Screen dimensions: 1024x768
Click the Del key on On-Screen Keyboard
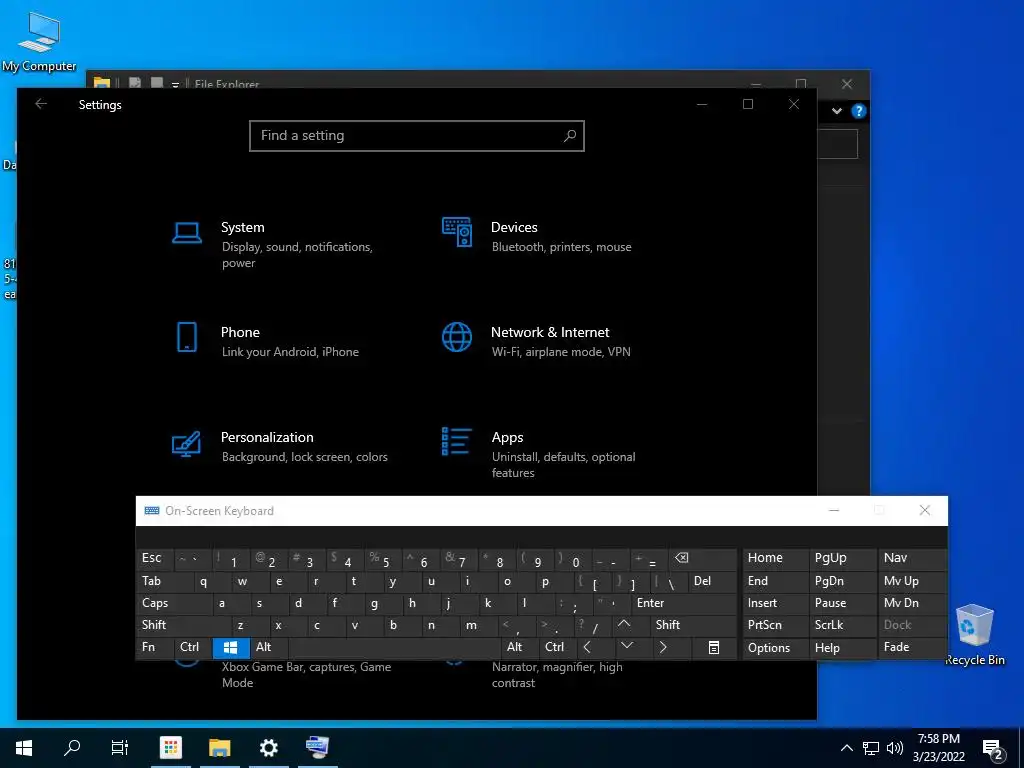[x=713, y=581]
